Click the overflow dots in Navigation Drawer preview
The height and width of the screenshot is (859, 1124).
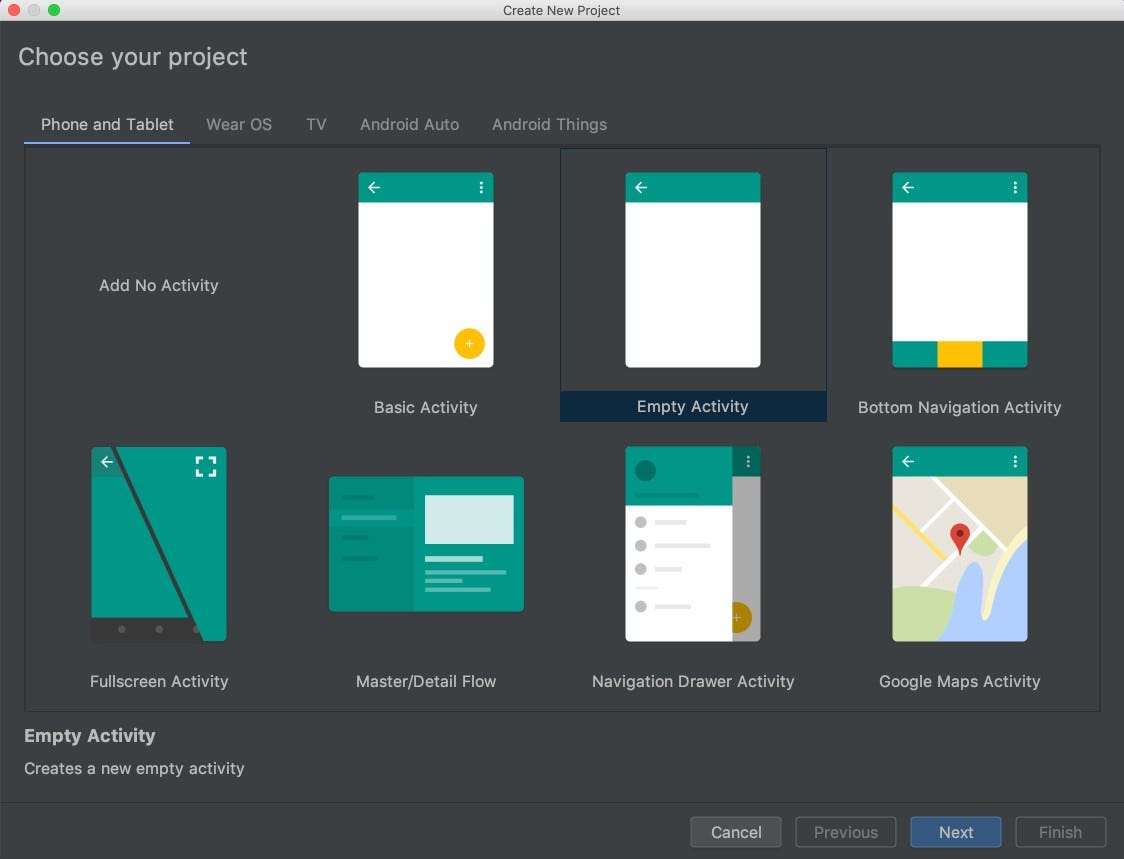pos(748,462)
